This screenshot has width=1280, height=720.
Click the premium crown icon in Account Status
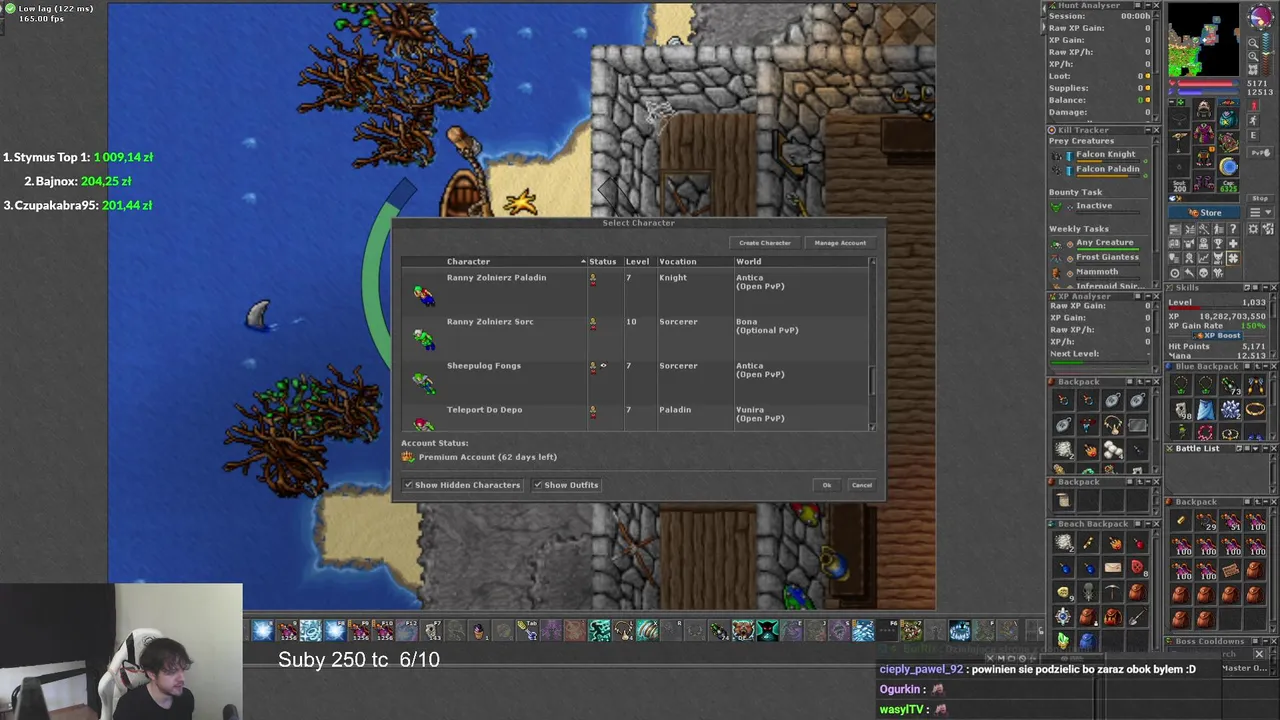tap(408, 457)
